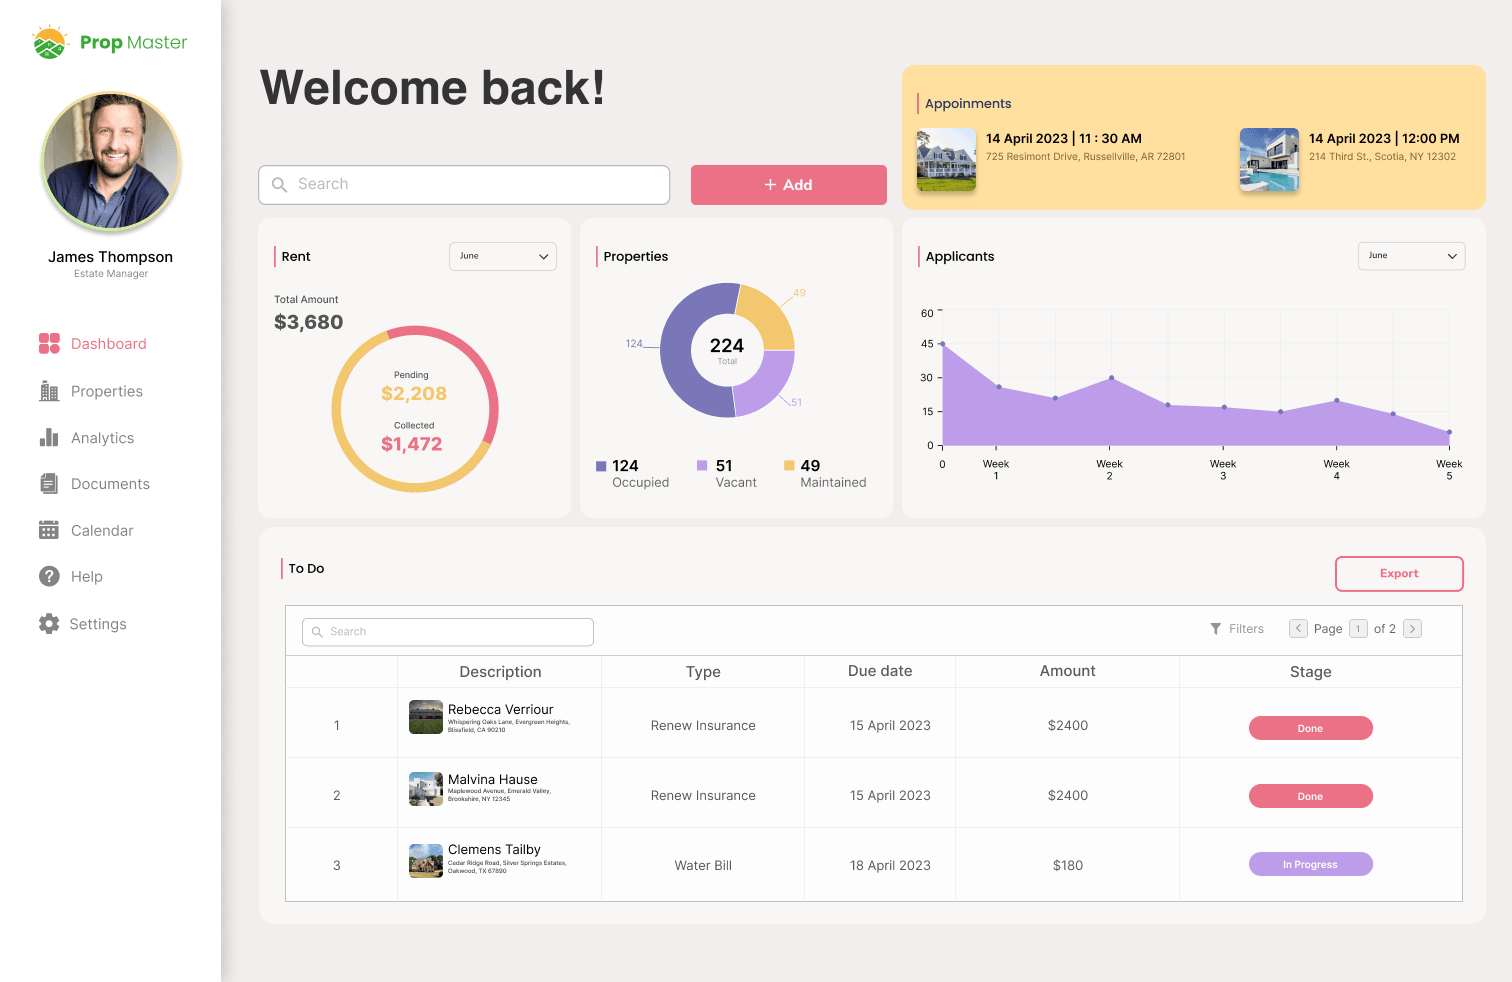
Task: Toggle Rebecca Verriour's Done stage
Action: pyautogui.click(x=1310, y=728)
